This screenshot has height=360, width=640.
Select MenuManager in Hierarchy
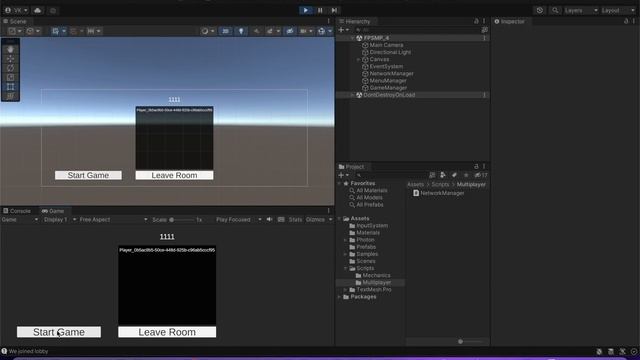click(x=388, y=81)
